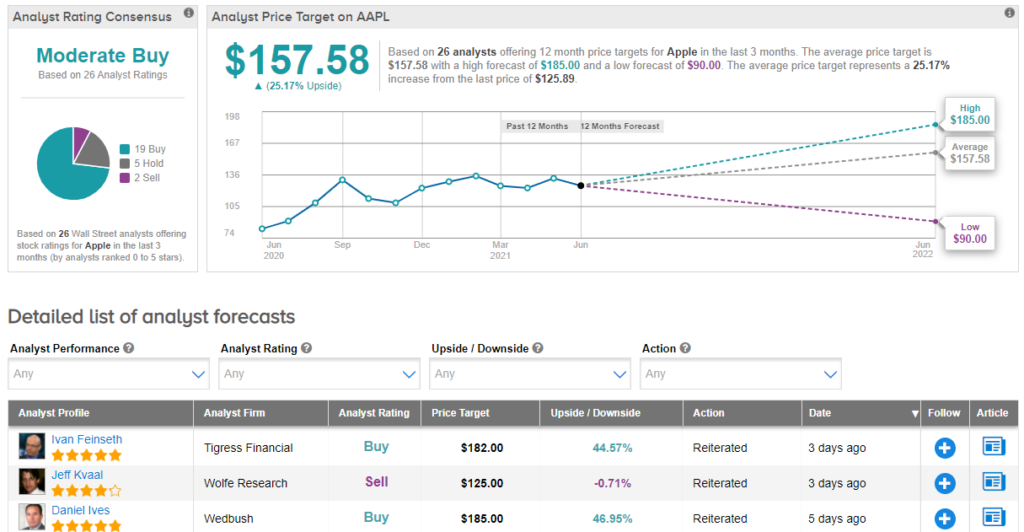The image size is (1024, 532).
Task: Click help icon next to Upside / Downside filter
Action: tap(538, 349)
